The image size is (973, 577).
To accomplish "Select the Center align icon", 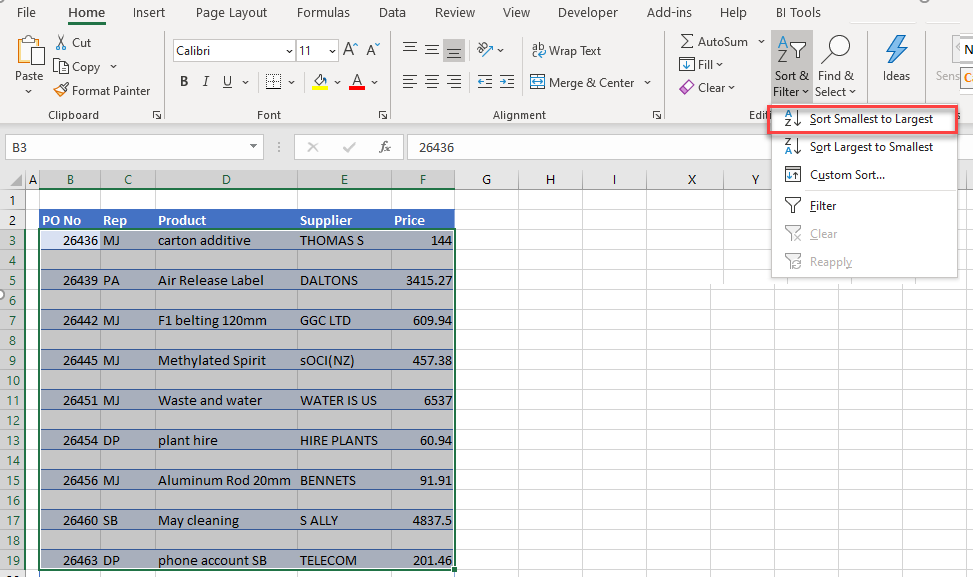I will (x=432, y=82).
